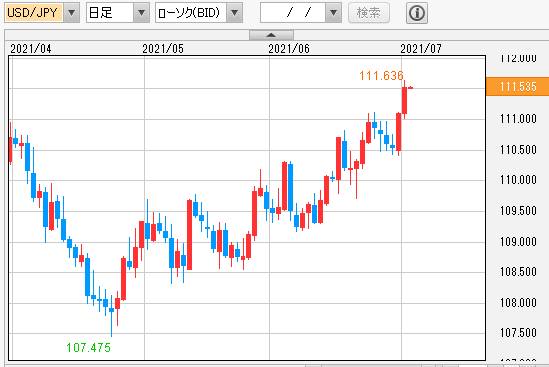Click the 107.475 low price label
The width and height of the screenshot is (549, 367).
click(x=89, y=347)
